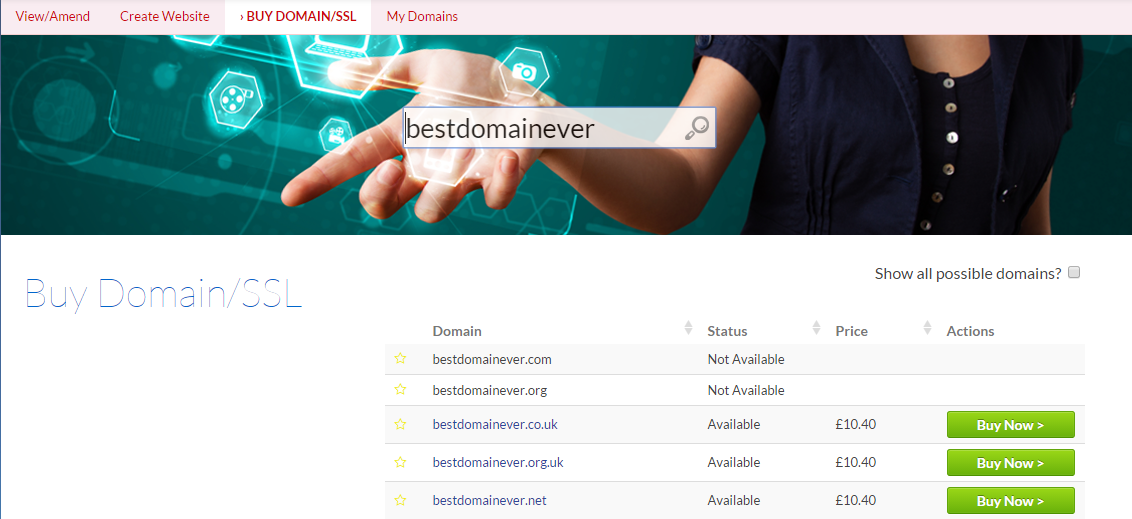
Task: Click the magnifier search icon
Action: [x=696, y=128]
